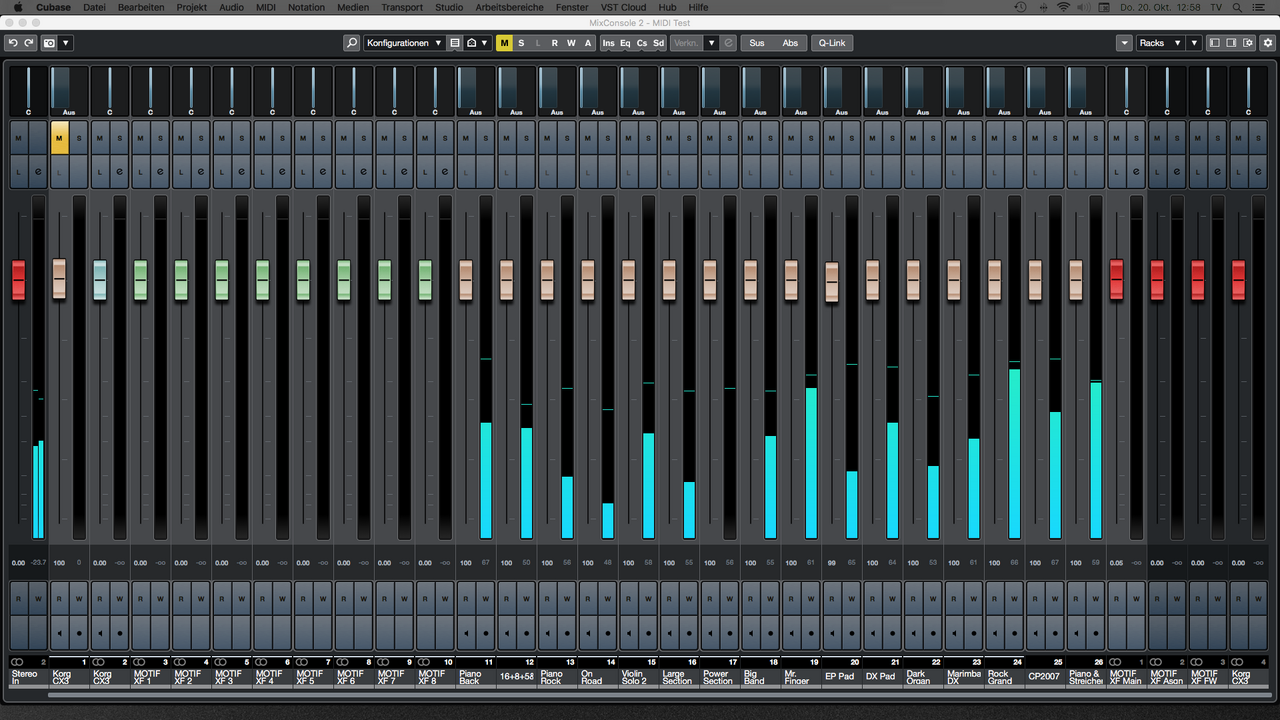Enable Q-Link mode
This screenshot has width=1280, height=720.
[x=832, y=43]
